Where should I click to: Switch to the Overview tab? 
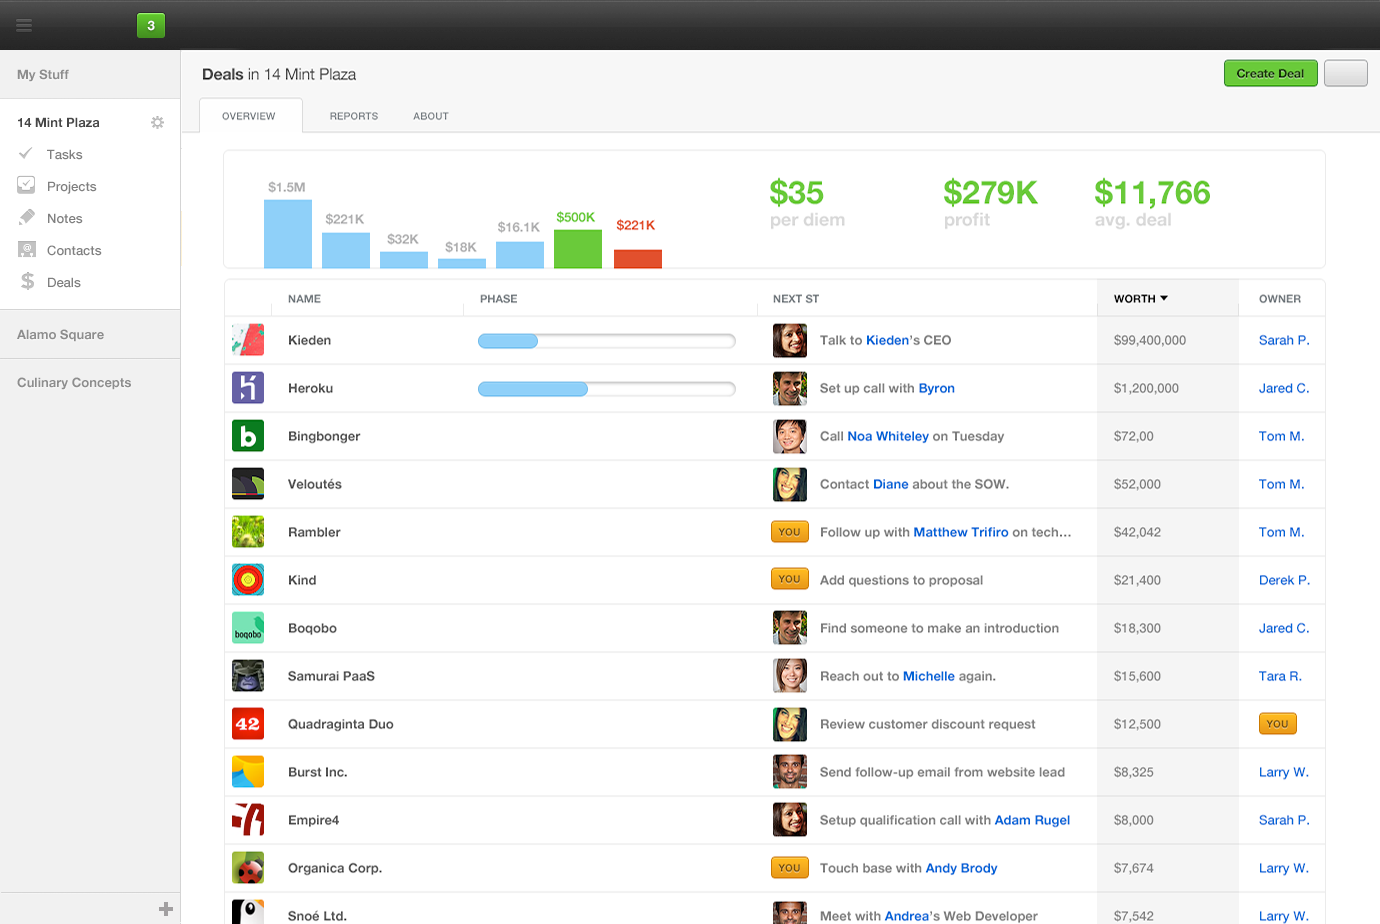tap(249, 116)
